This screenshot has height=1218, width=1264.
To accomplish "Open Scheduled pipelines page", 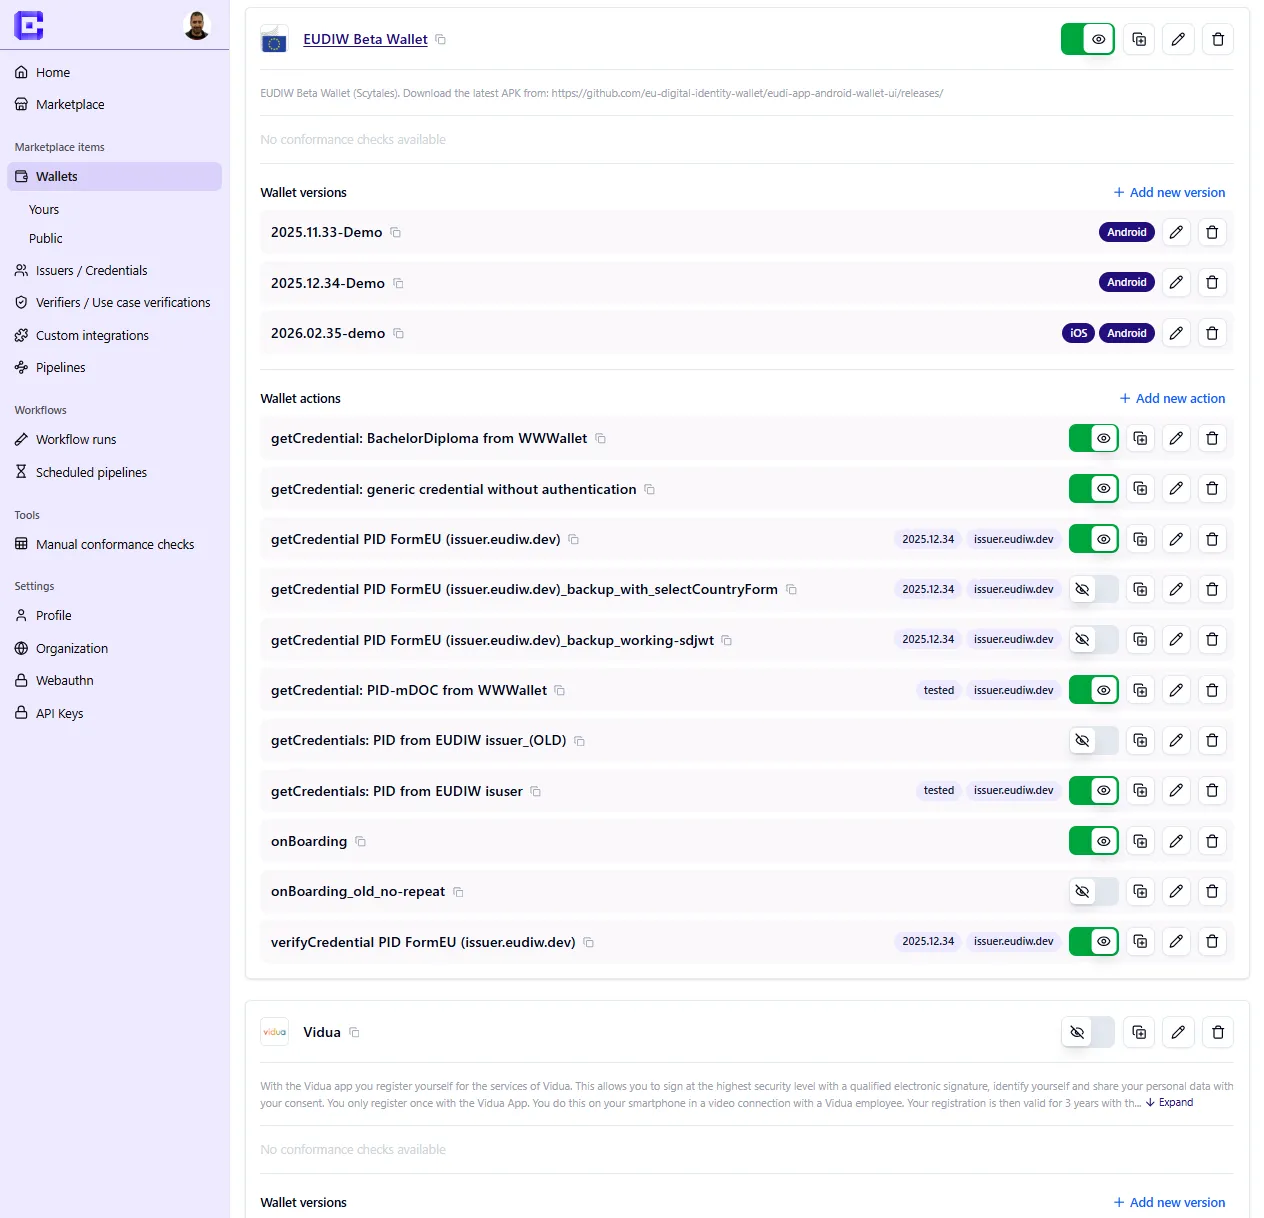I will [x=114, y=472].
